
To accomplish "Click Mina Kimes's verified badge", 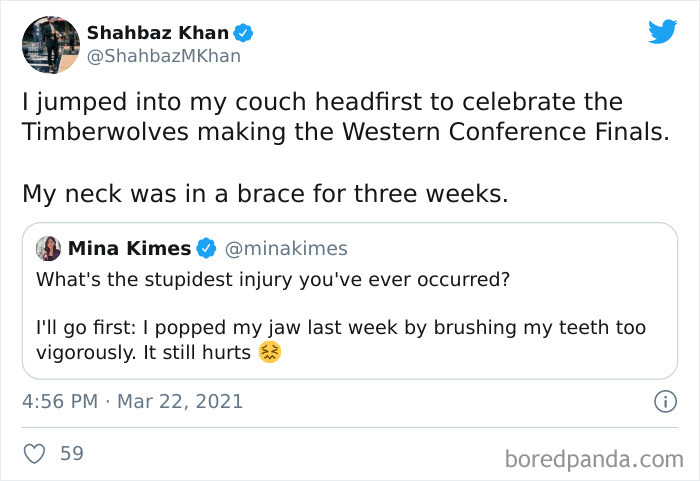I will (206, 247).
